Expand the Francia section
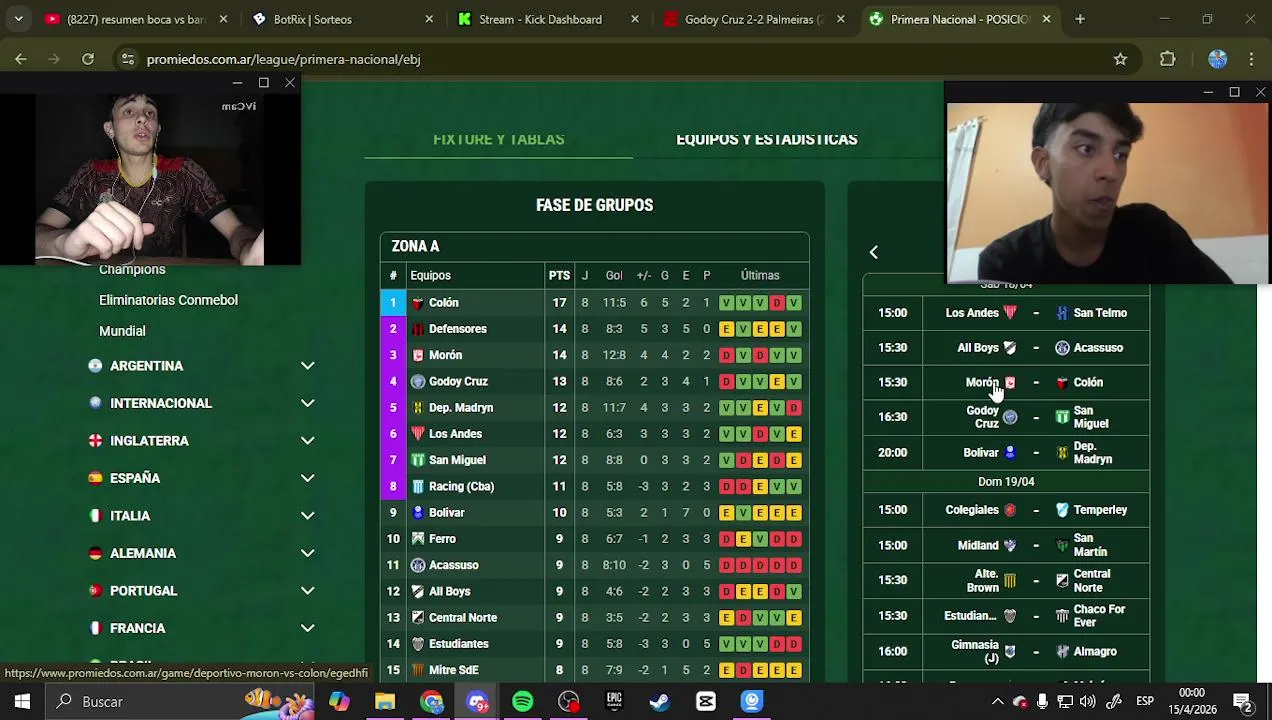Image resolution: width=1272 pixels, height=720 pixels. (x=307, y=628)
